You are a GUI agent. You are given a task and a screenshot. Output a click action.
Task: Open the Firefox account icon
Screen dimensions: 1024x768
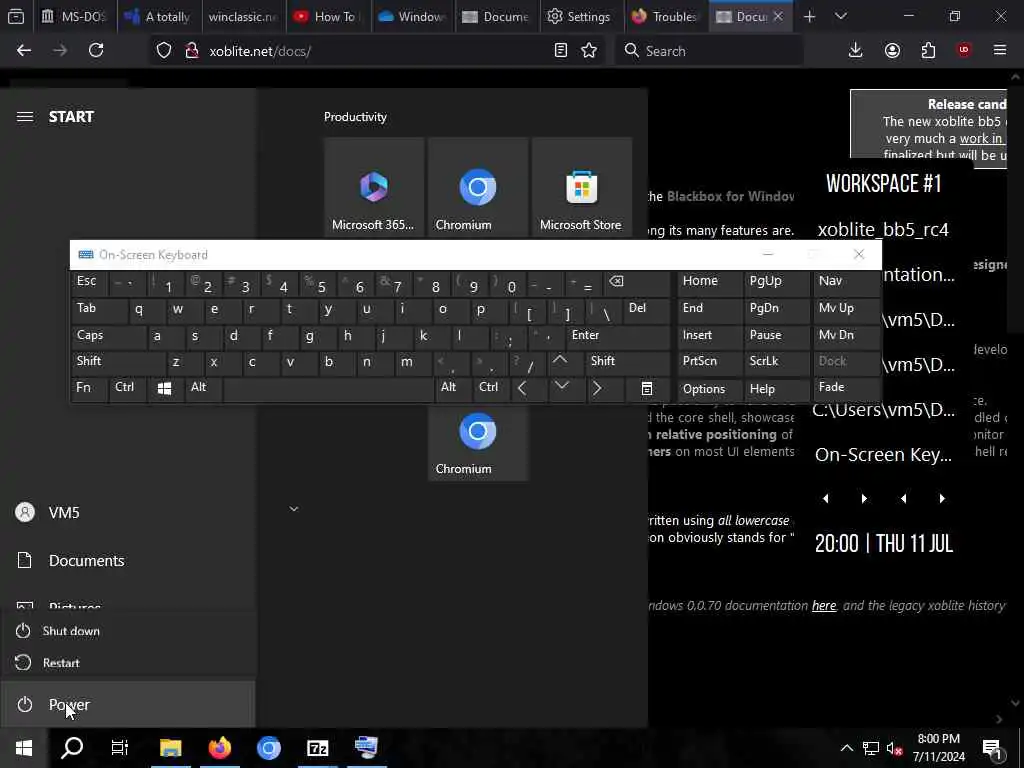click(x=892, y=50)
